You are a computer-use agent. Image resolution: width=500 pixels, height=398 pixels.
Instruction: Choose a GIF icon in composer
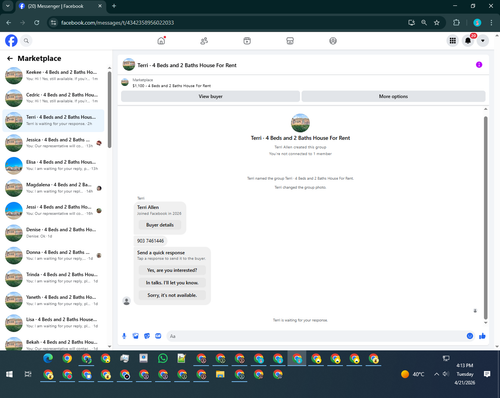click(158, 336)
